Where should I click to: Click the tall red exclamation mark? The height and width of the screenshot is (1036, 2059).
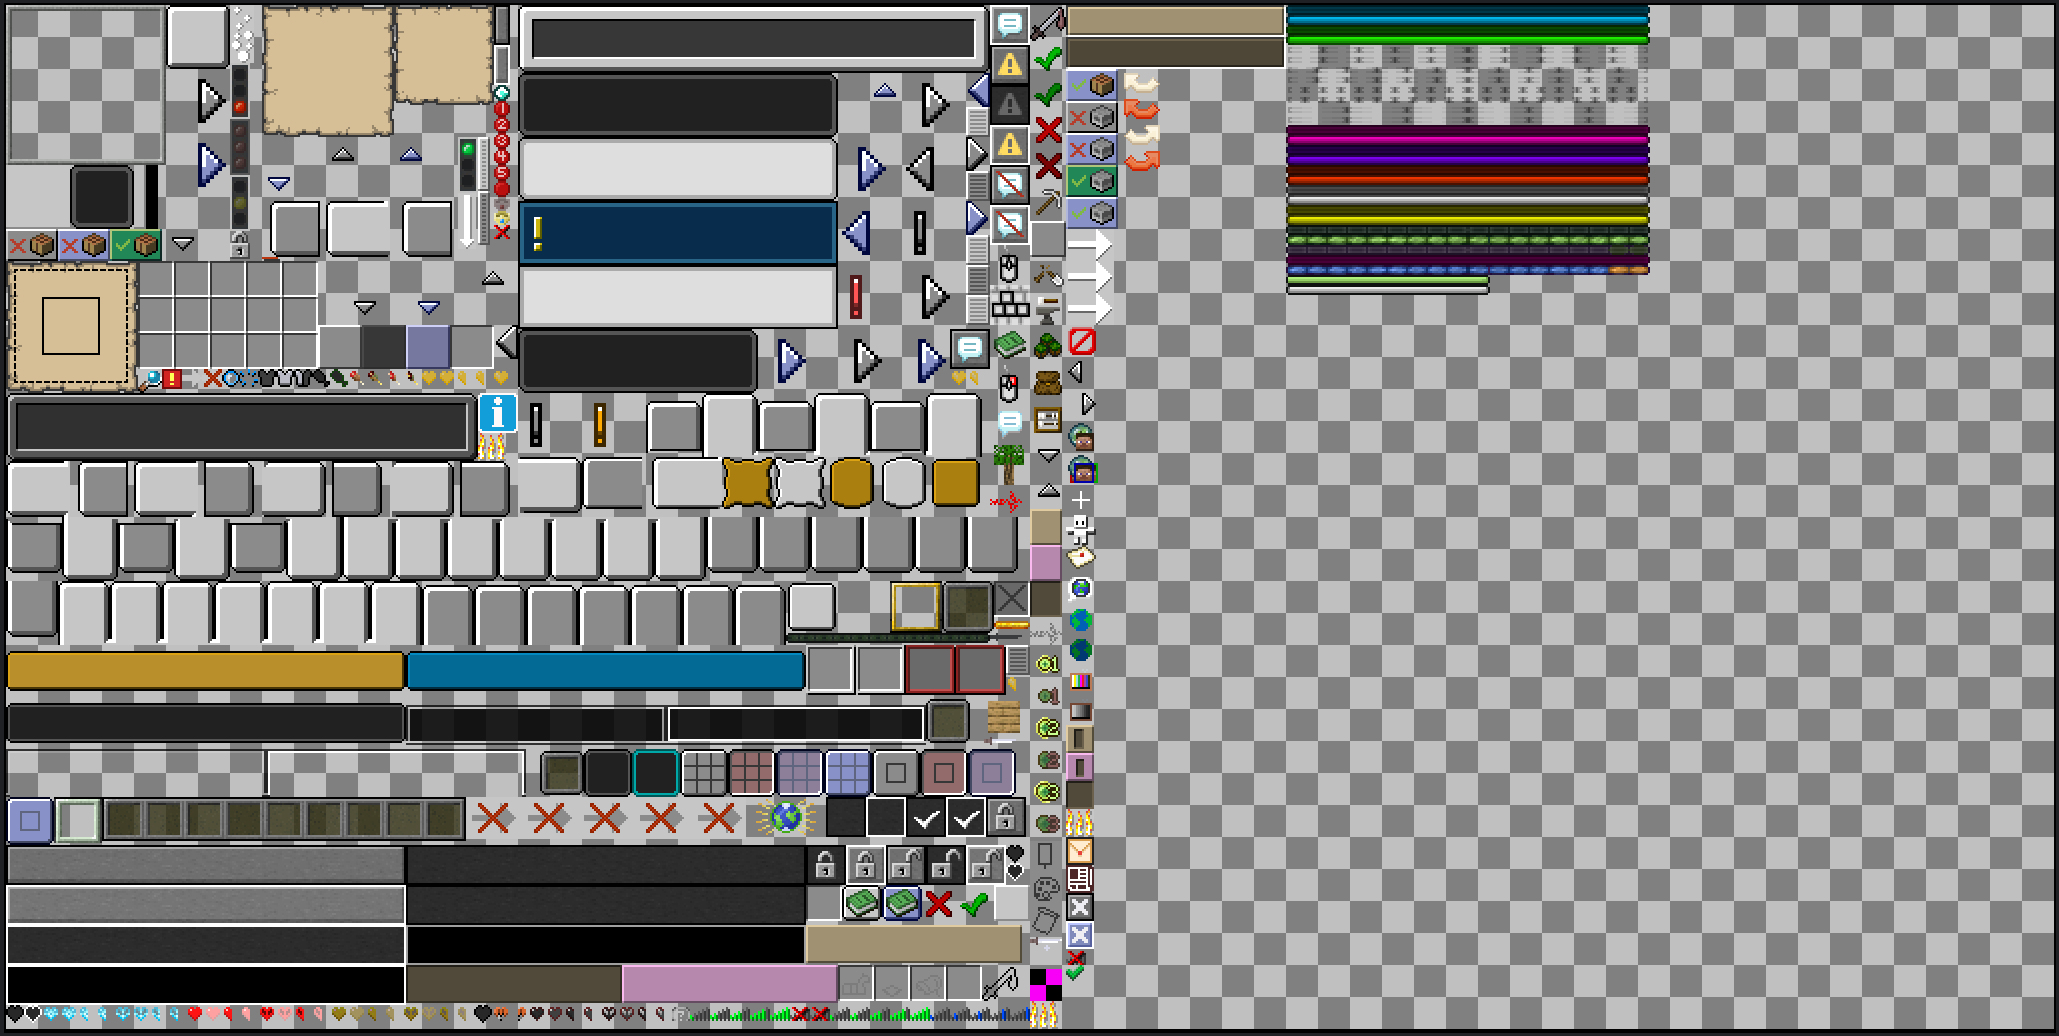click(x=856, y=296)
